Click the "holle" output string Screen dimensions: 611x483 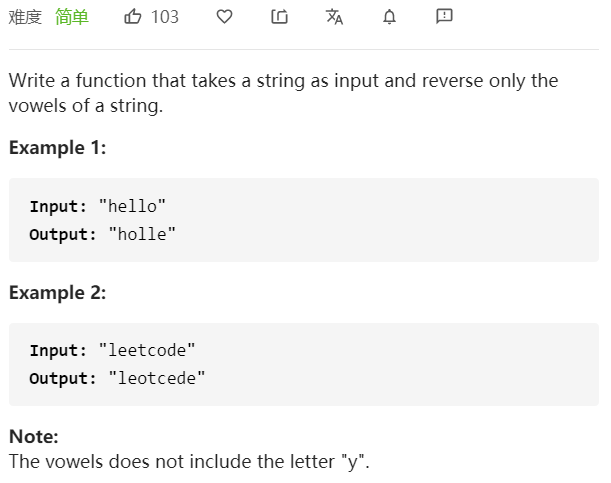(142, 234)
